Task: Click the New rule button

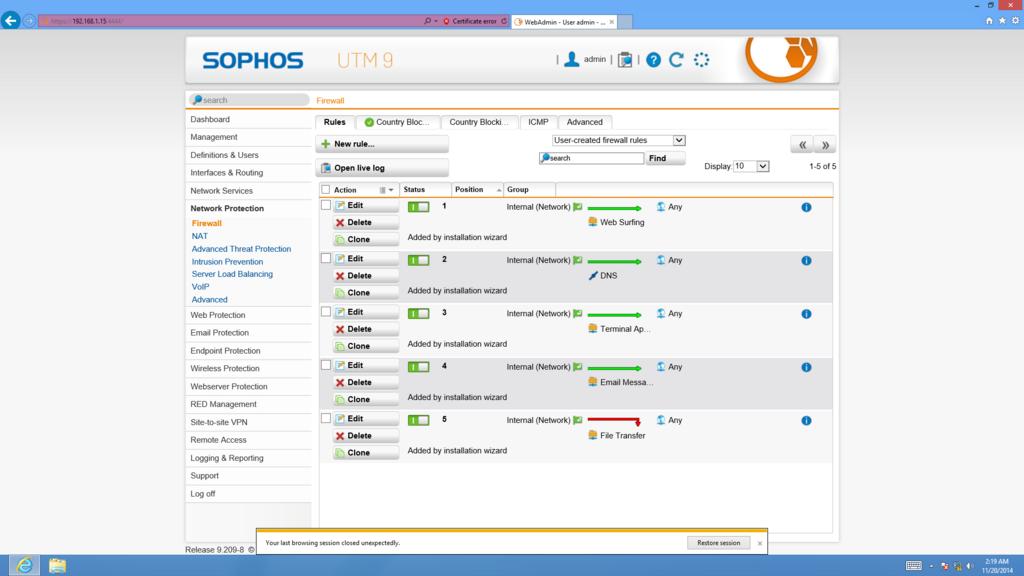Action: (x=382, y=144)
